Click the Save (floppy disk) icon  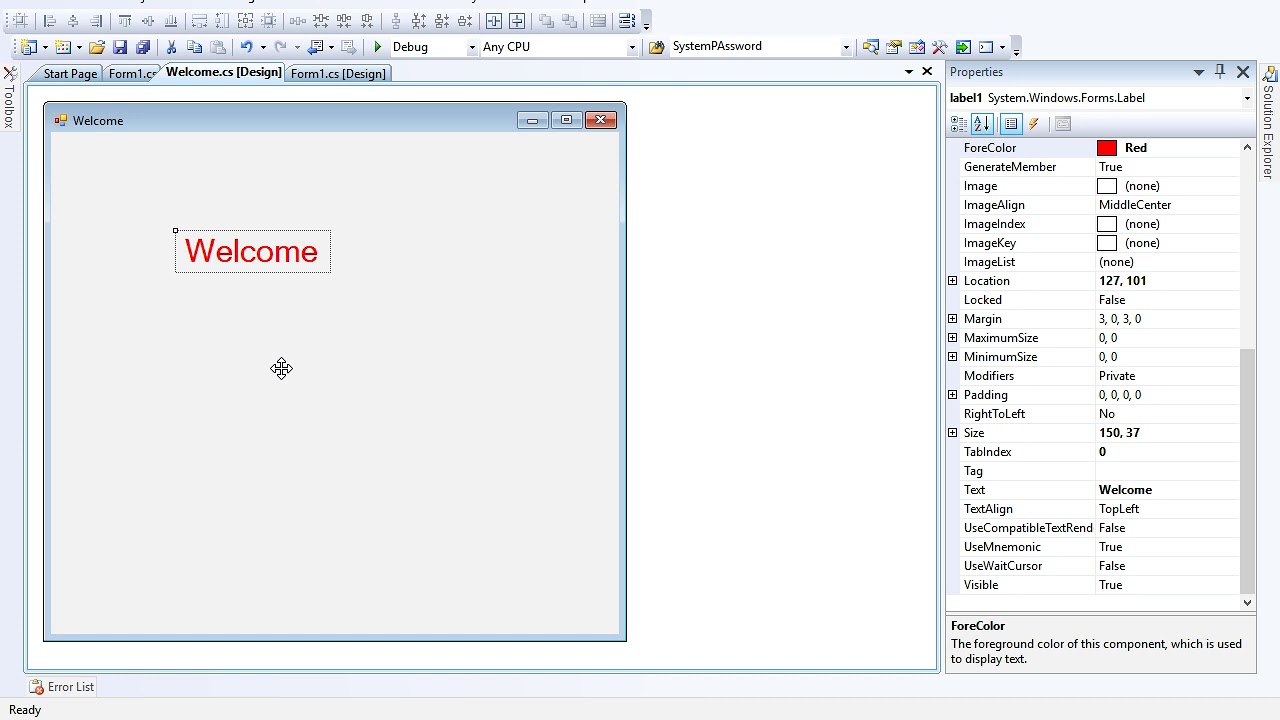(x=120, y=47)
